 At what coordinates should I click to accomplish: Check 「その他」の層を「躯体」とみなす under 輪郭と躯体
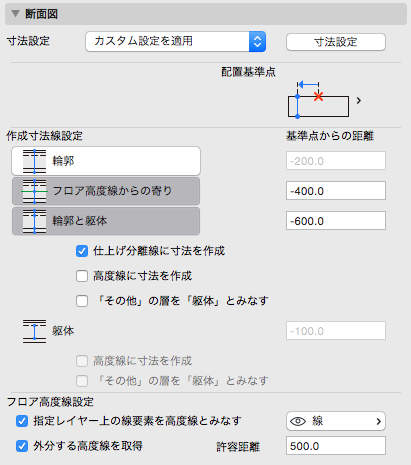[82, 301]
